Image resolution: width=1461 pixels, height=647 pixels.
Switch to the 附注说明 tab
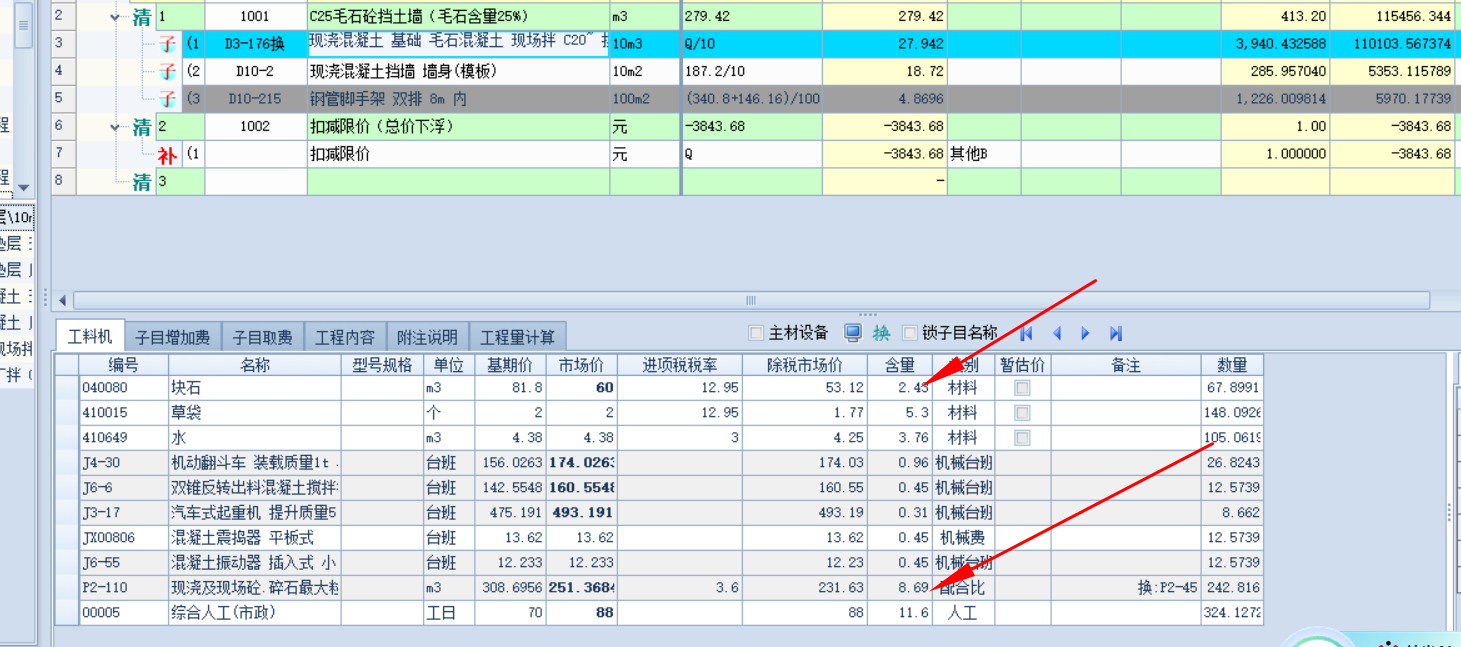[x=428, y=335]
